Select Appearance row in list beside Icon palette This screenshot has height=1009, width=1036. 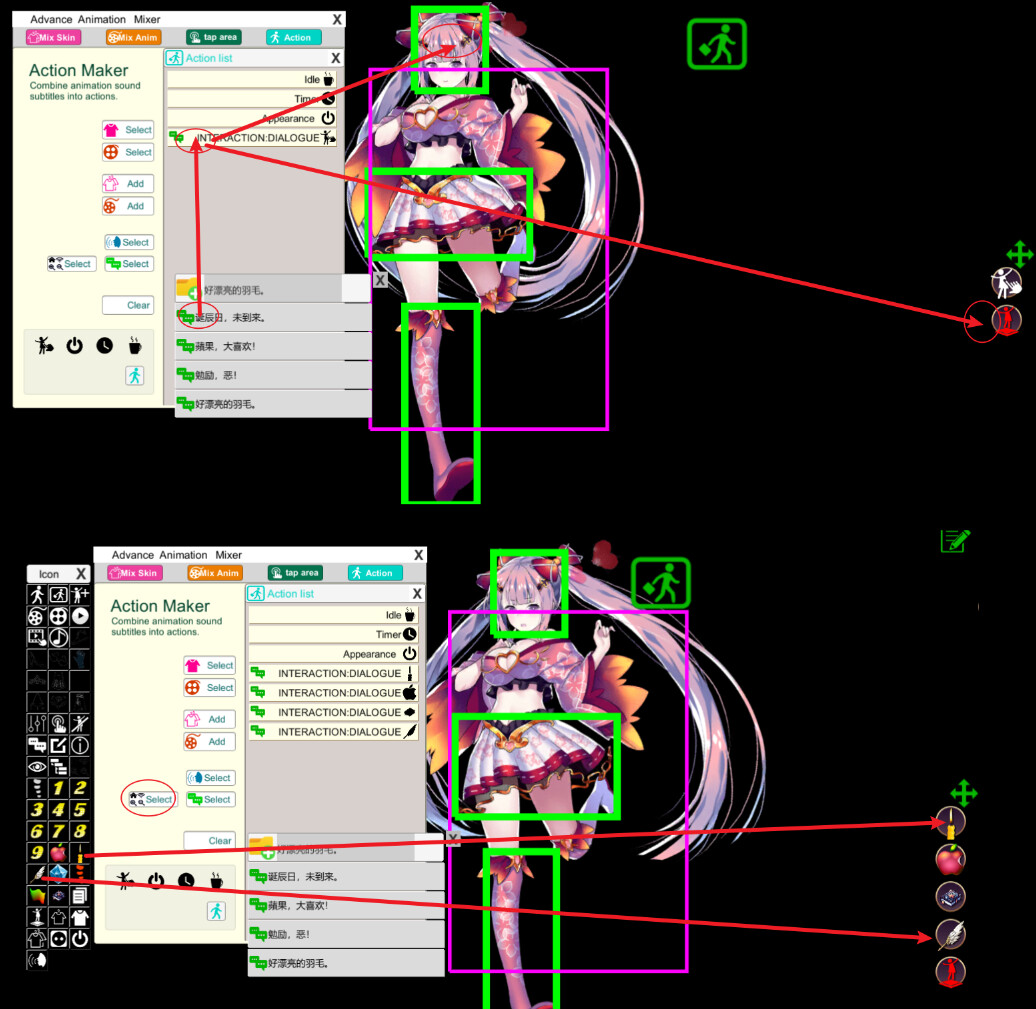pos(333,654)
